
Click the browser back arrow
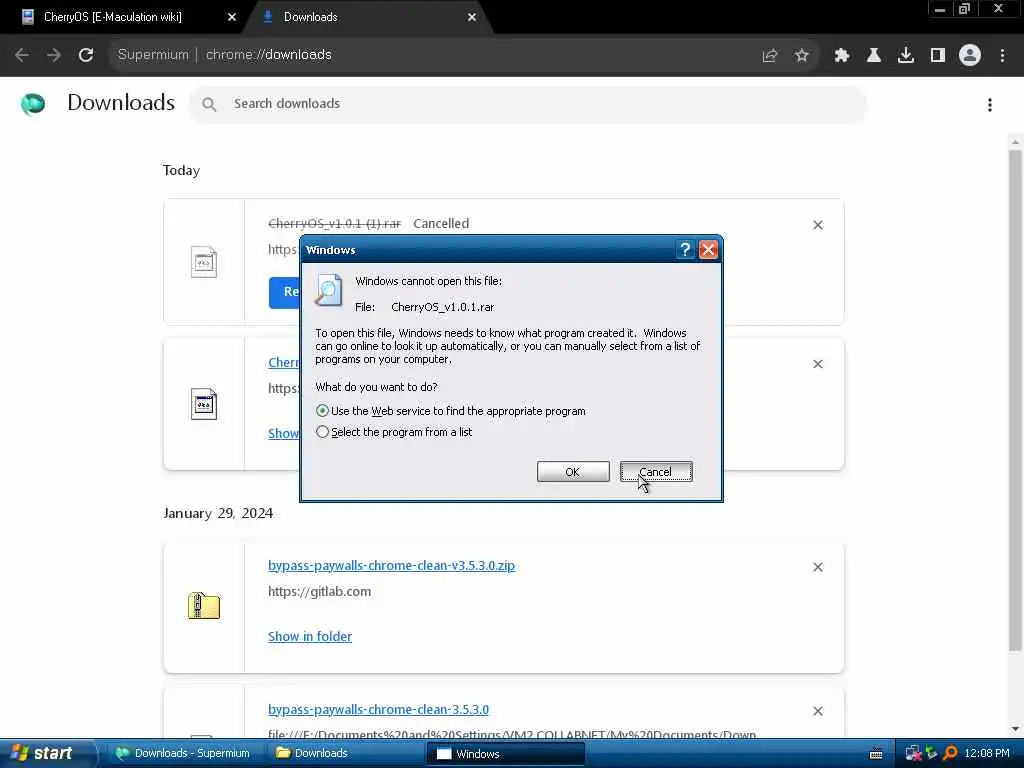point(22,55)
